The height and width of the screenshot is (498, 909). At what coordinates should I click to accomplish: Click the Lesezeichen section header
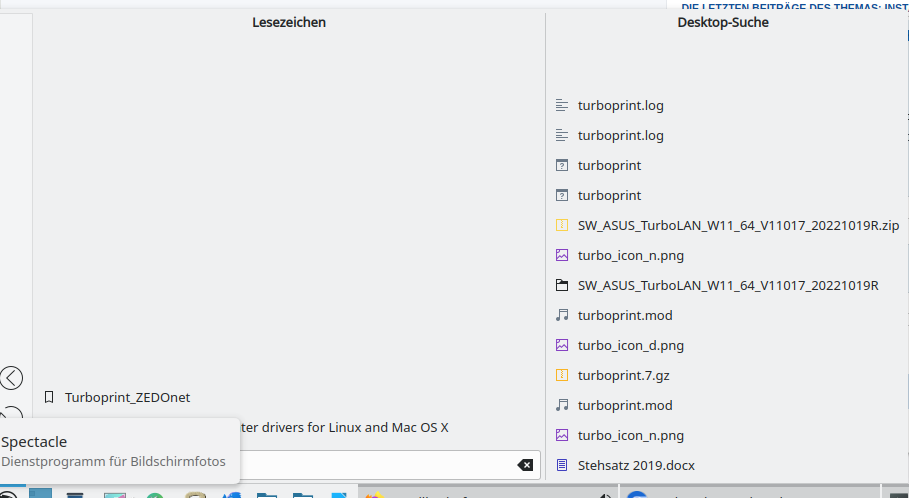289,22
